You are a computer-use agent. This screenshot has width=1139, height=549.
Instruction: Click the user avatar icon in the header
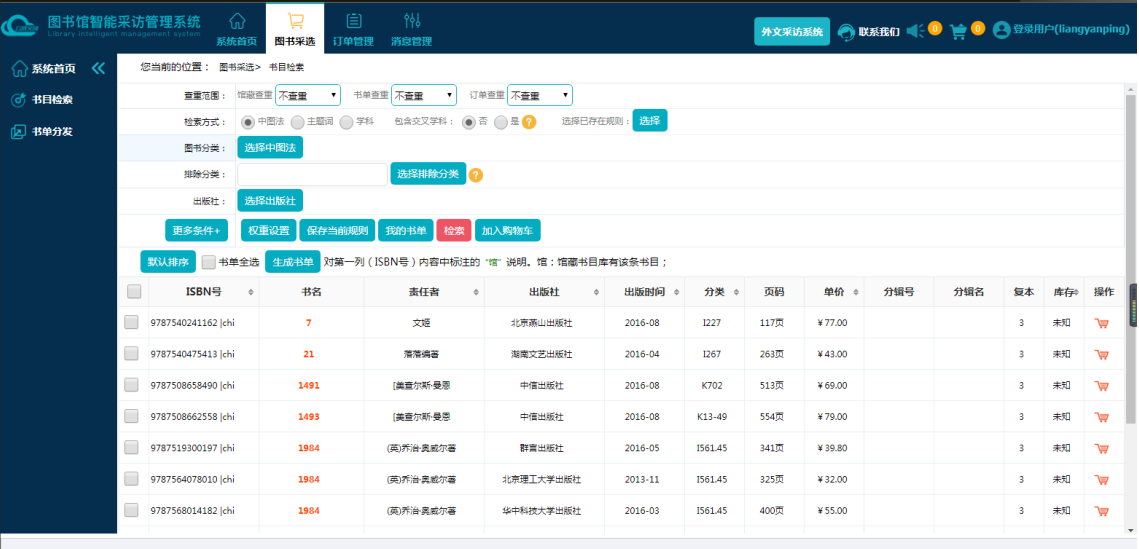click(x=1002, y=30)
